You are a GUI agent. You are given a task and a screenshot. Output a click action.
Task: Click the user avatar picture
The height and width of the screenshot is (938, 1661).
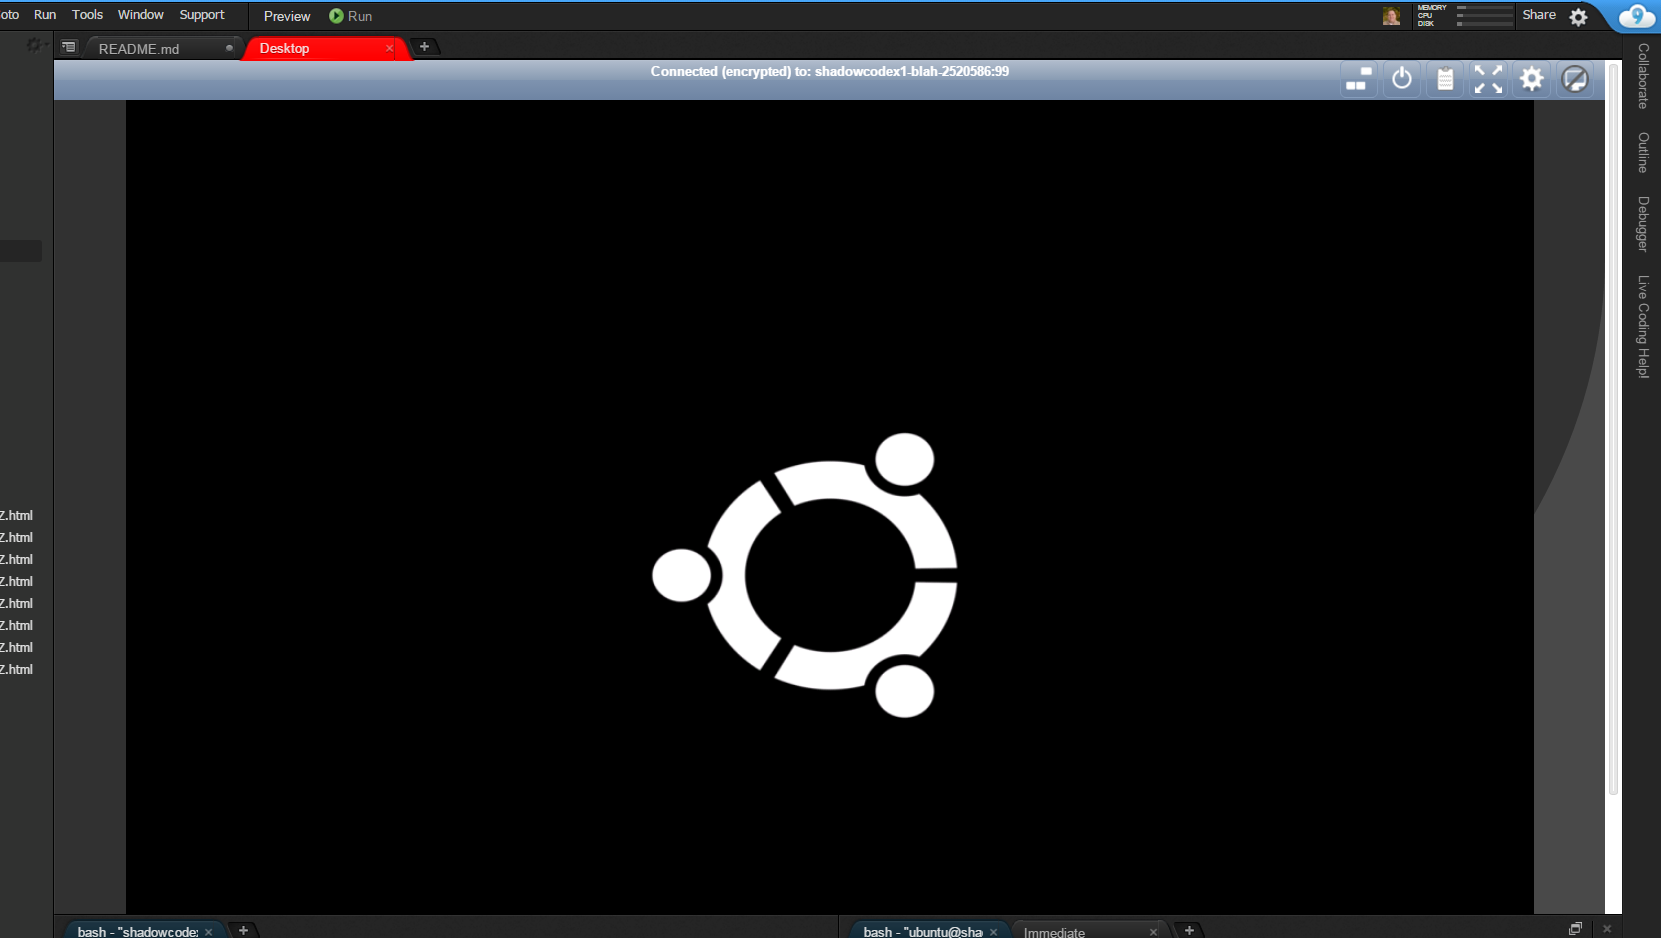point(1391,16)
